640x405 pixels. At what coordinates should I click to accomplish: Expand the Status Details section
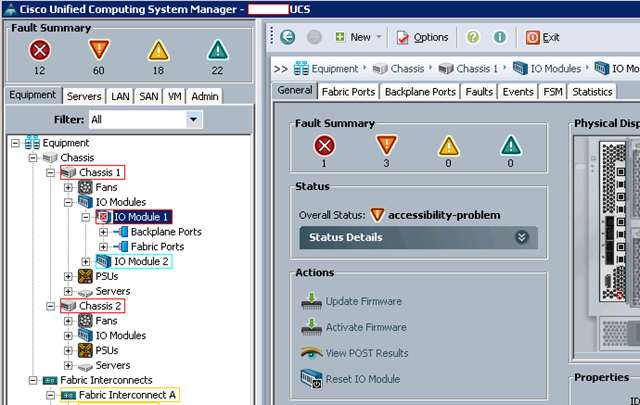418,237
